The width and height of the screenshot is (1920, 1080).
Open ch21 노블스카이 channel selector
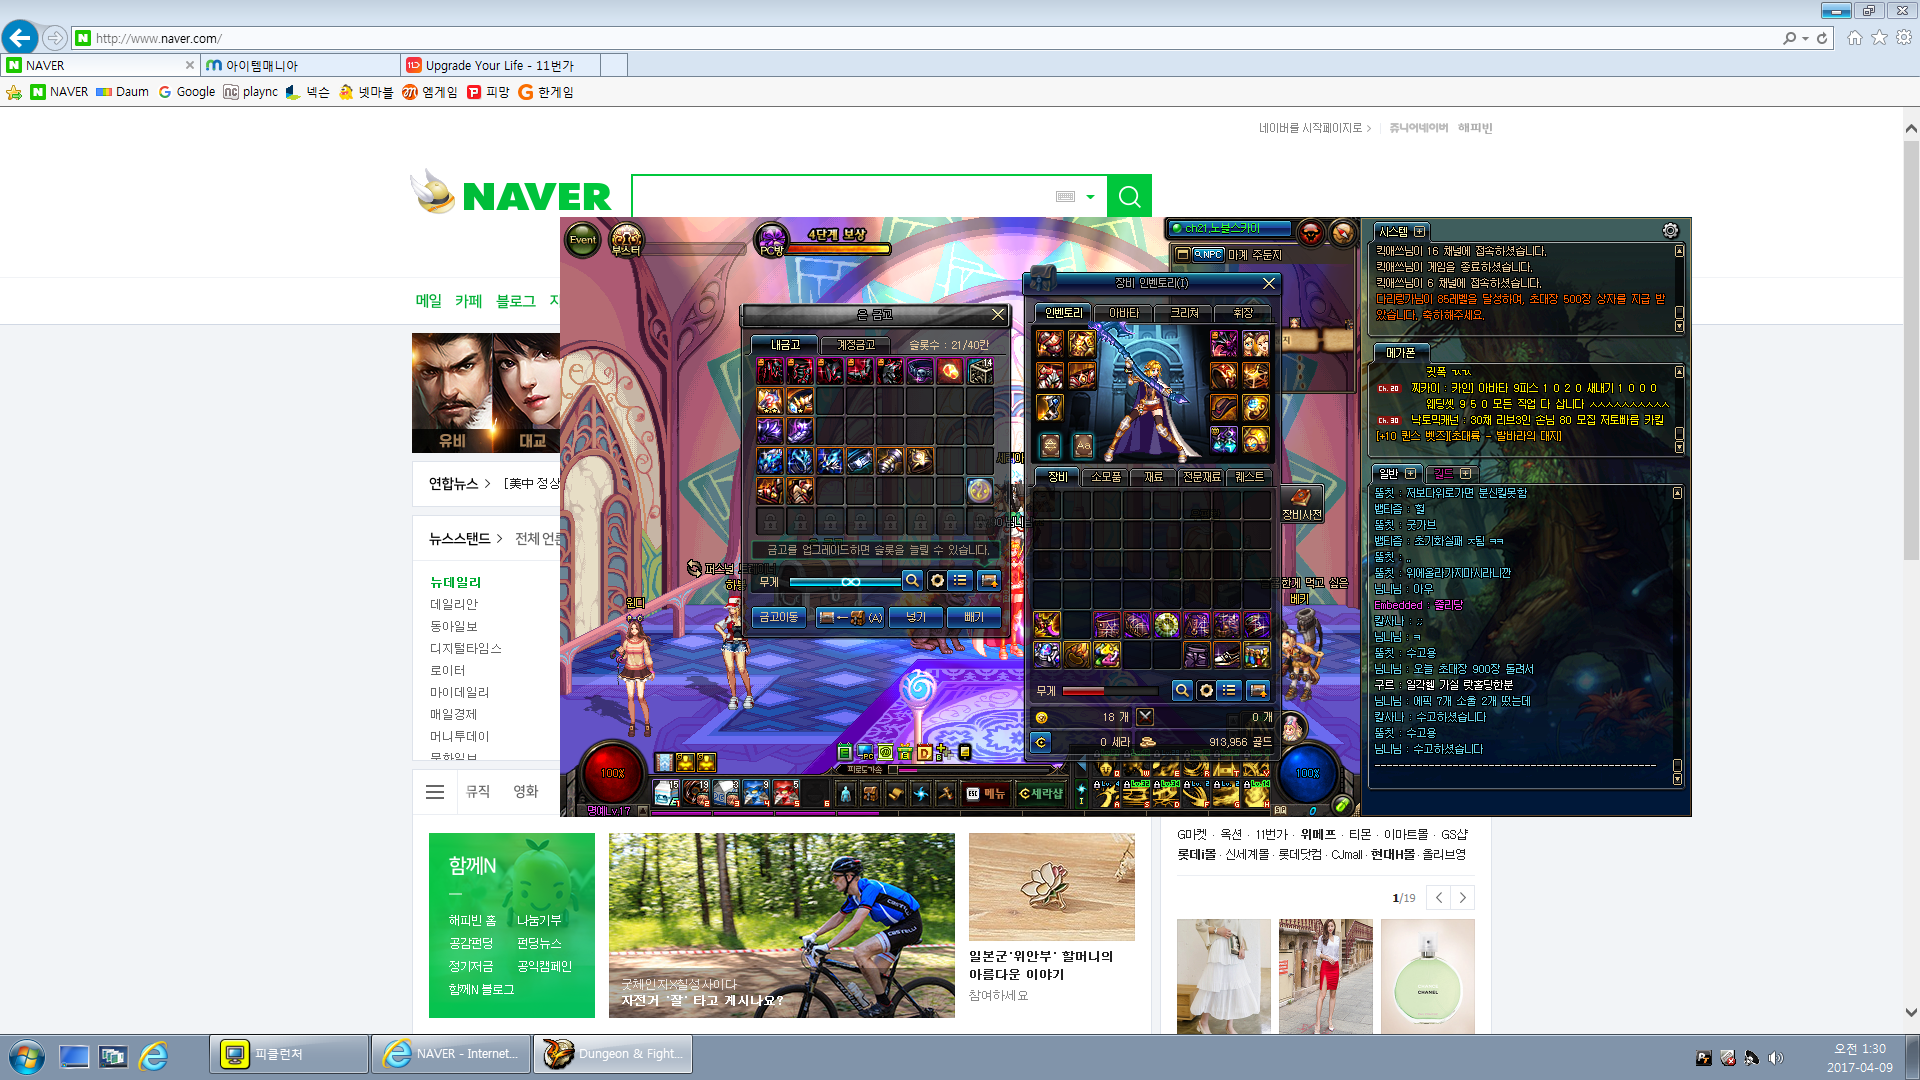point(1229,229)
